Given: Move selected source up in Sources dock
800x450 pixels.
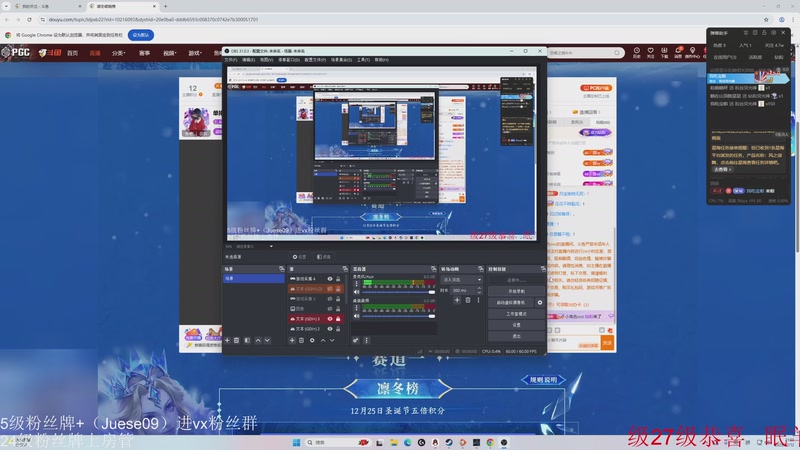Looking at the screenshot, I should click(x=323, y=340).
